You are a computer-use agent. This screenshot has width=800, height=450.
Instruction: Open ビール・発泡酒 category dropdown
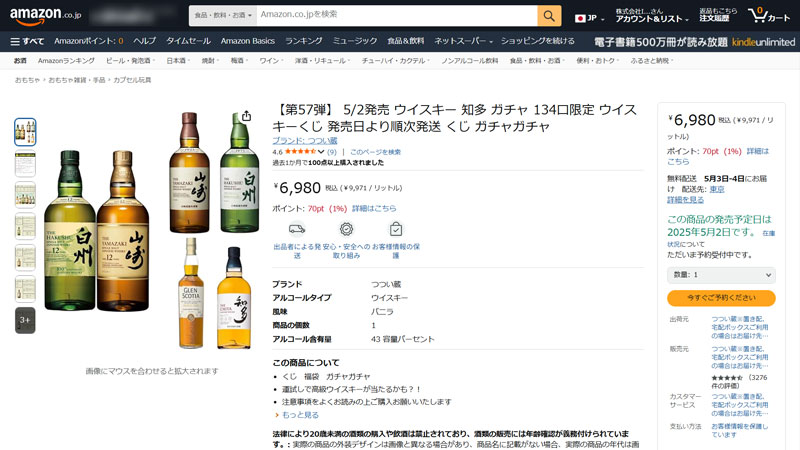tap(130, 61)
